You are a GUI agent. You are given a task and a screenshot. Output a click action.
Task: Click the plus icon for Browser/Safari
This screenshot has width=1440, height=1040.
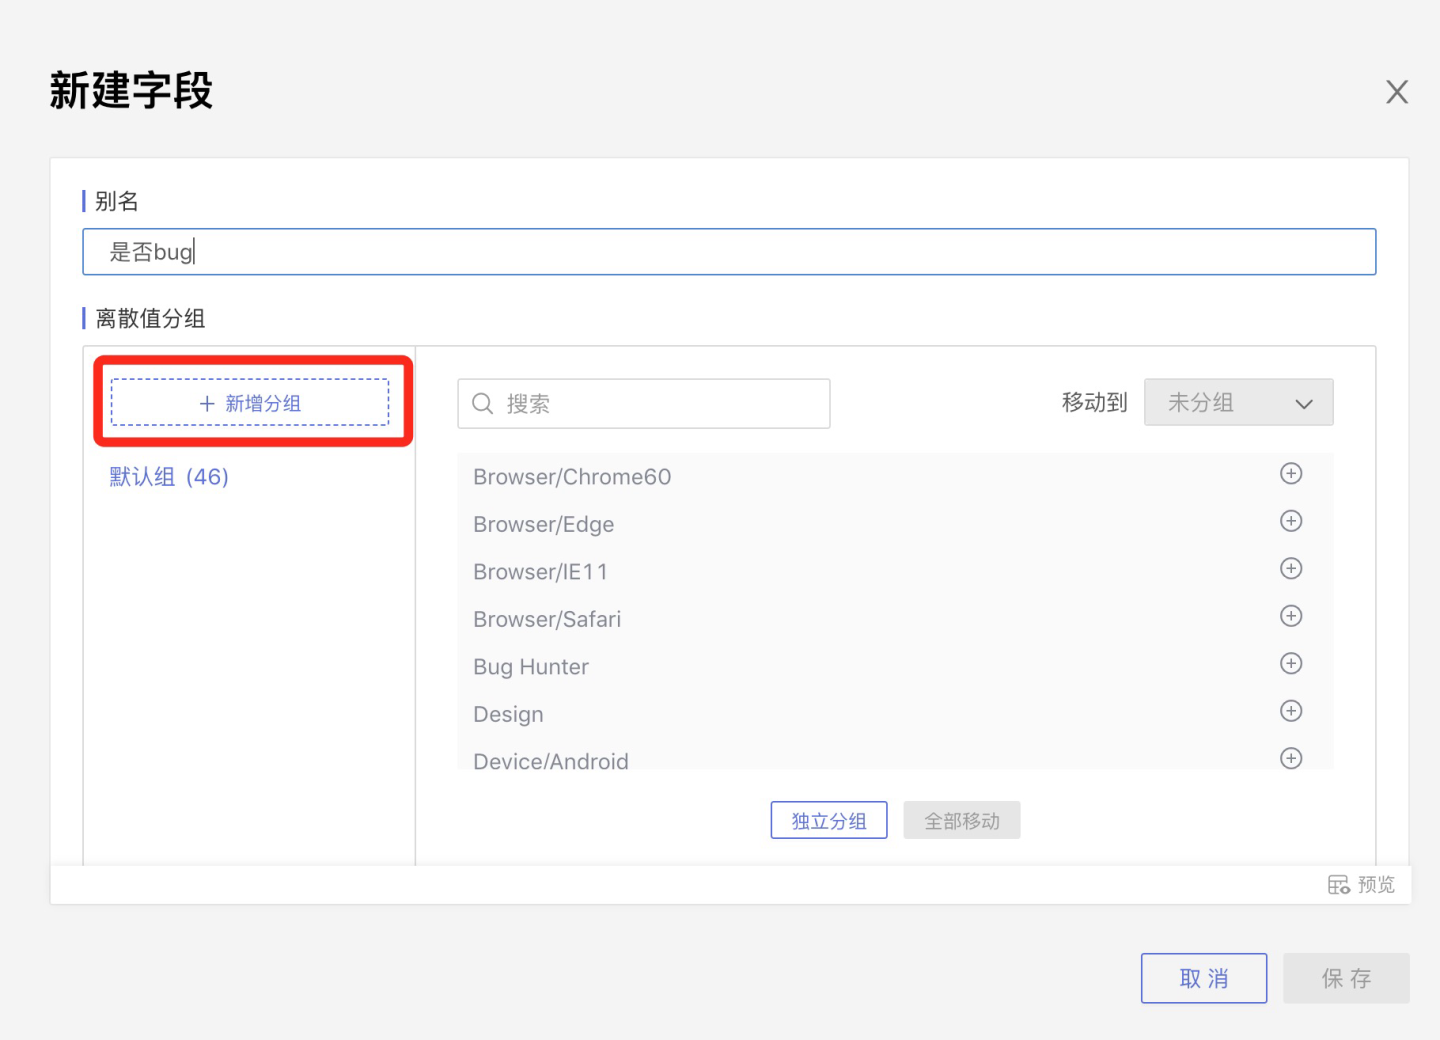tap(1291, 616)
